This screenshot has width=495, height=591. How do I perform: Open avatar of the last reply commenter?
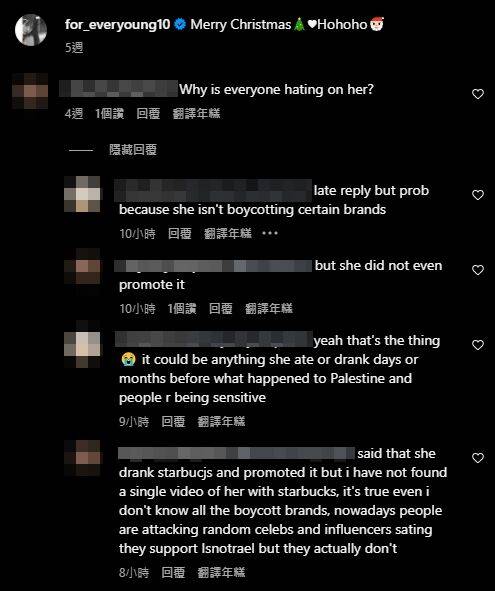click(x=82, y=458)
